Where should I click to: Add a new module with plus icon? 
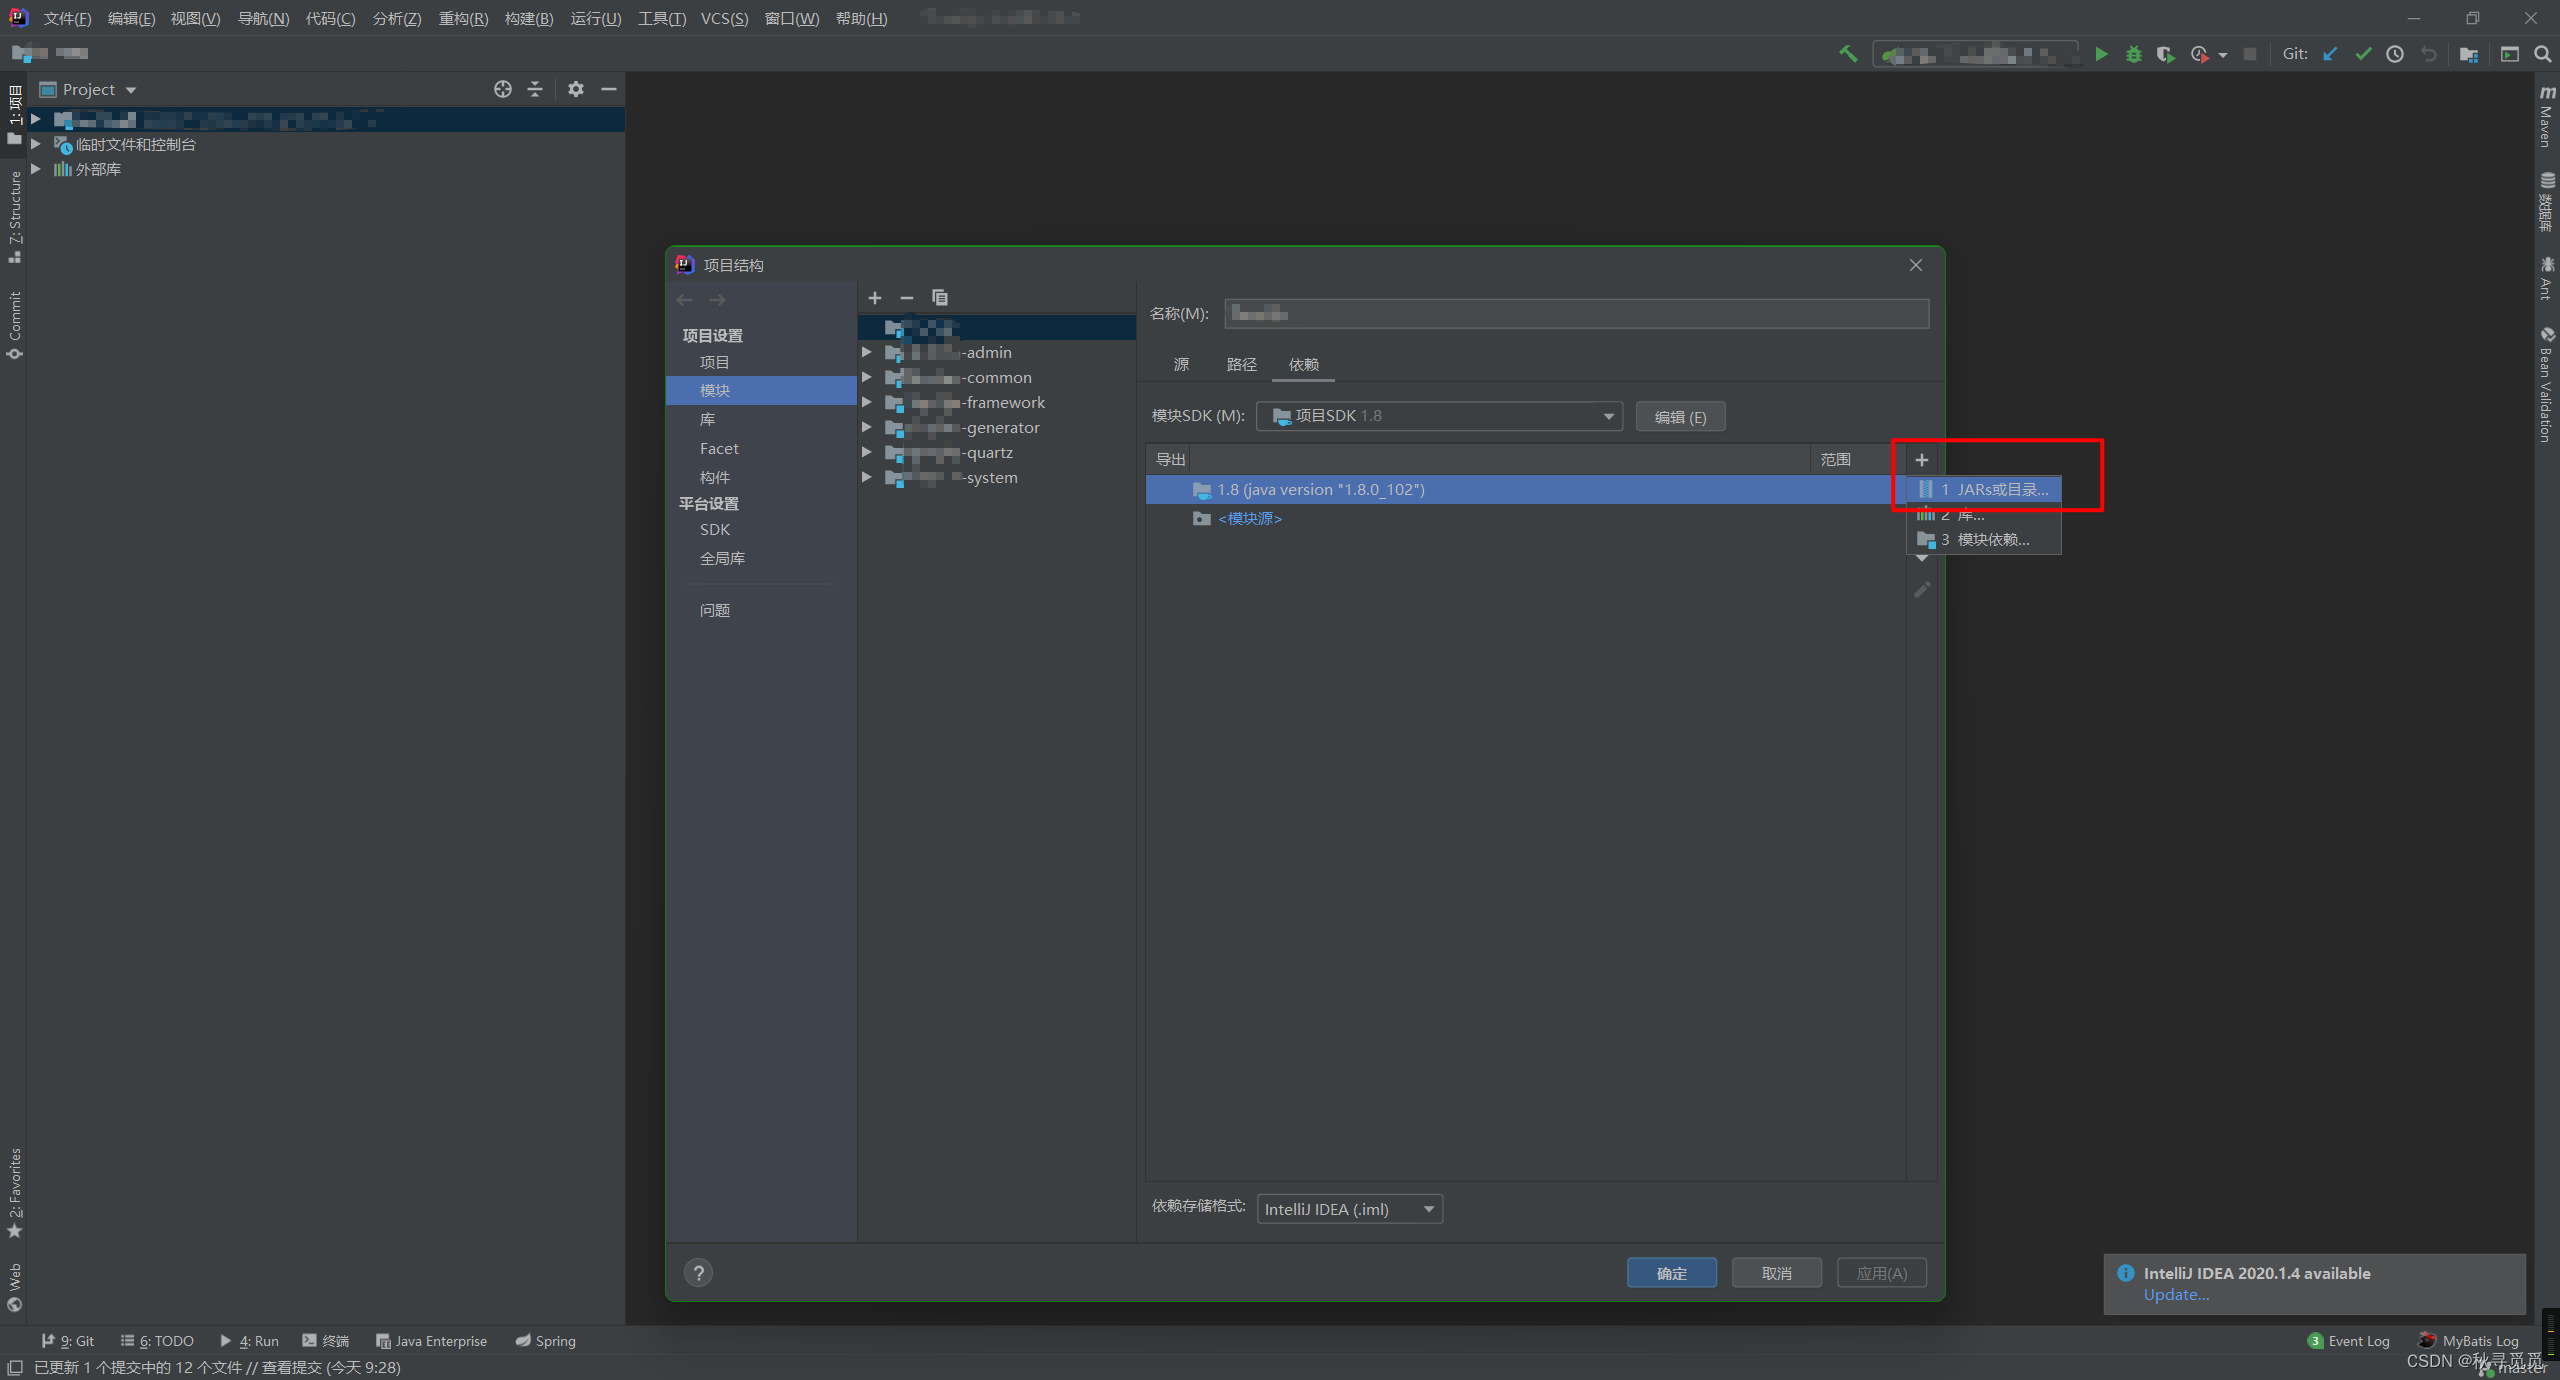[875, 298]
